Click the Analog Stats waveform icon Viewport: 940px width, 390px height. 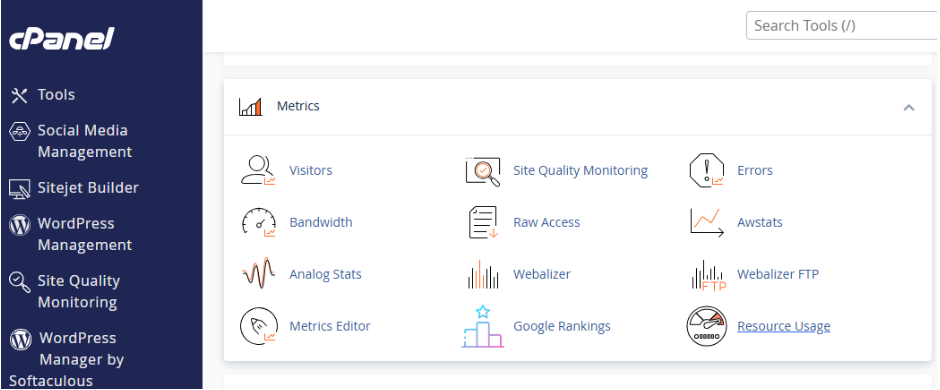click(258, 274)
